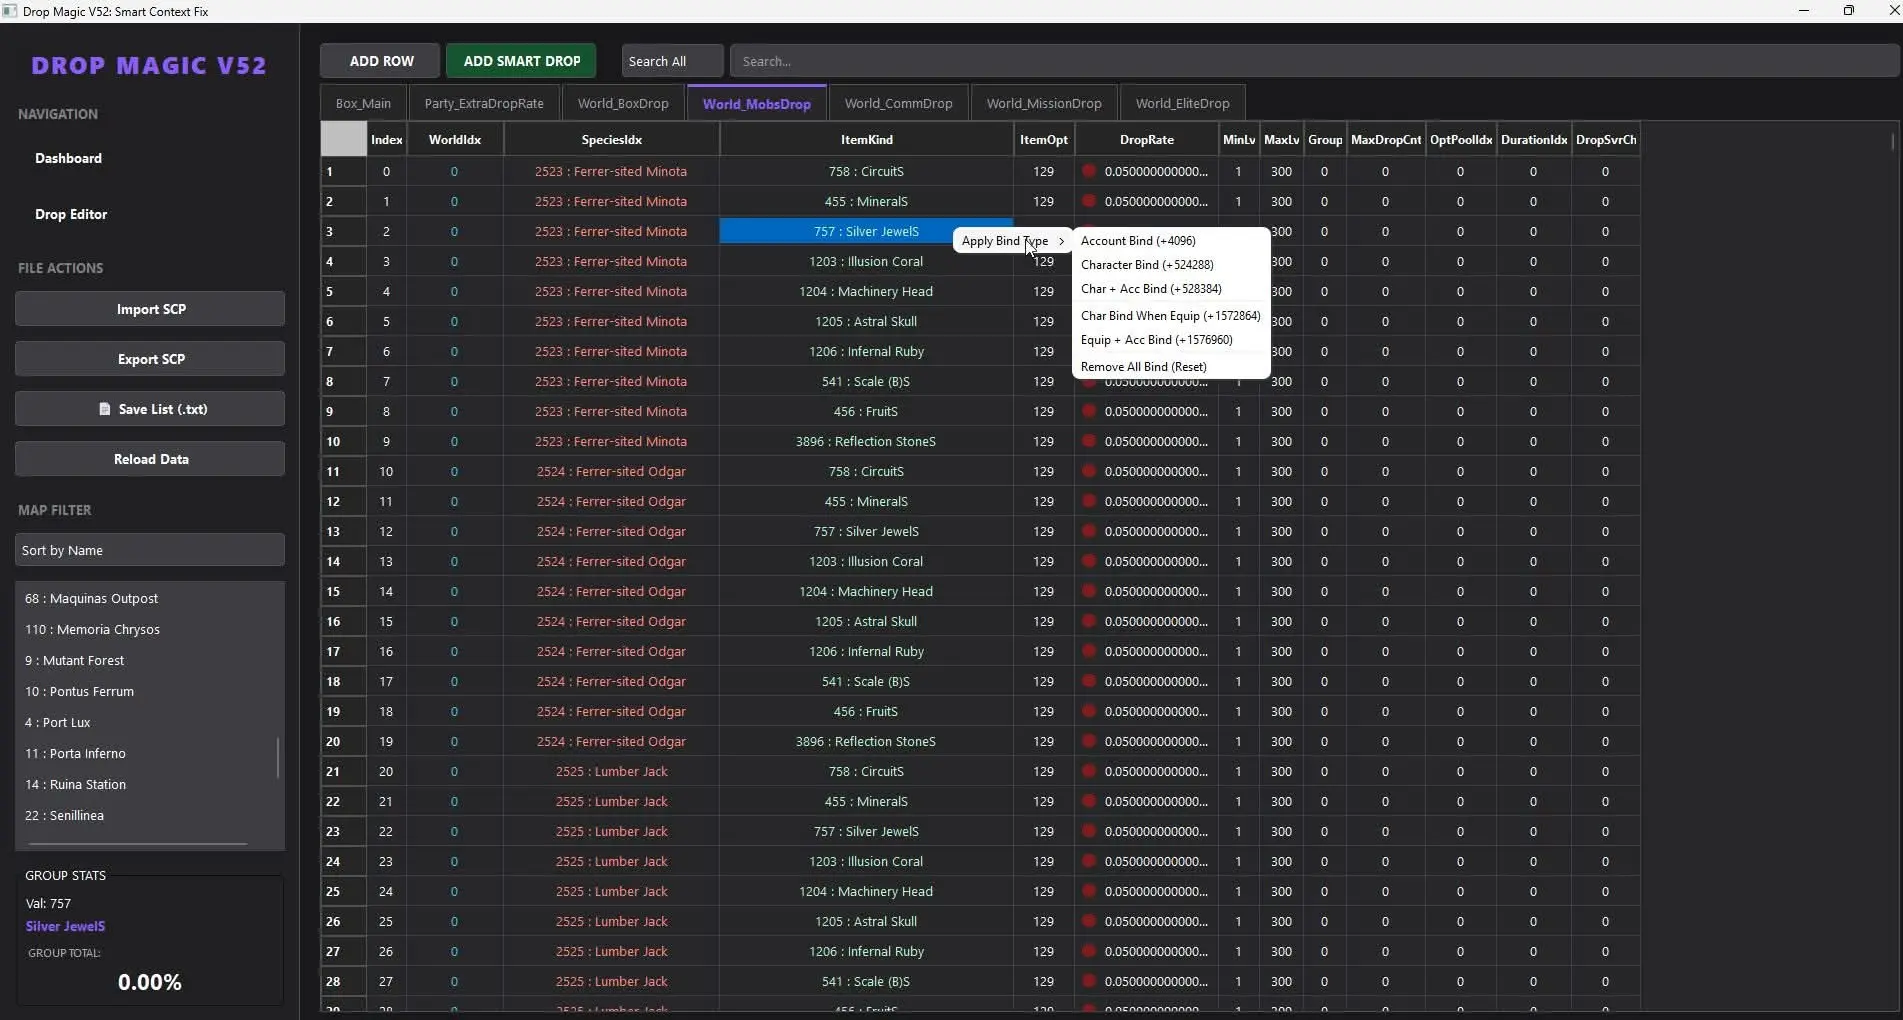Switch to World_MissionDrop tab
The image size is (1903, 1020).
click(1044, 103)
